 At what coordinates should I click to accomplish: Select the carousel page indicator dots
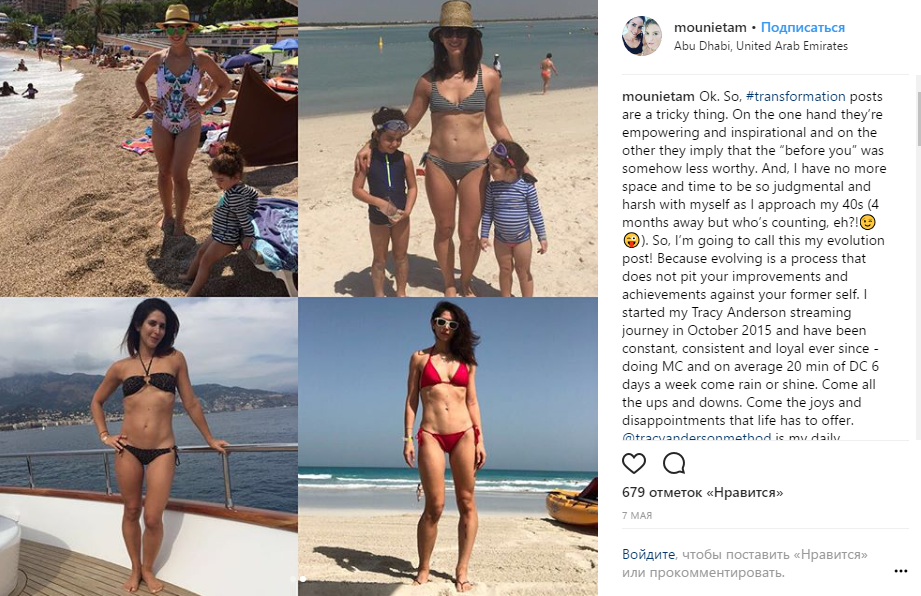[298, 579]
